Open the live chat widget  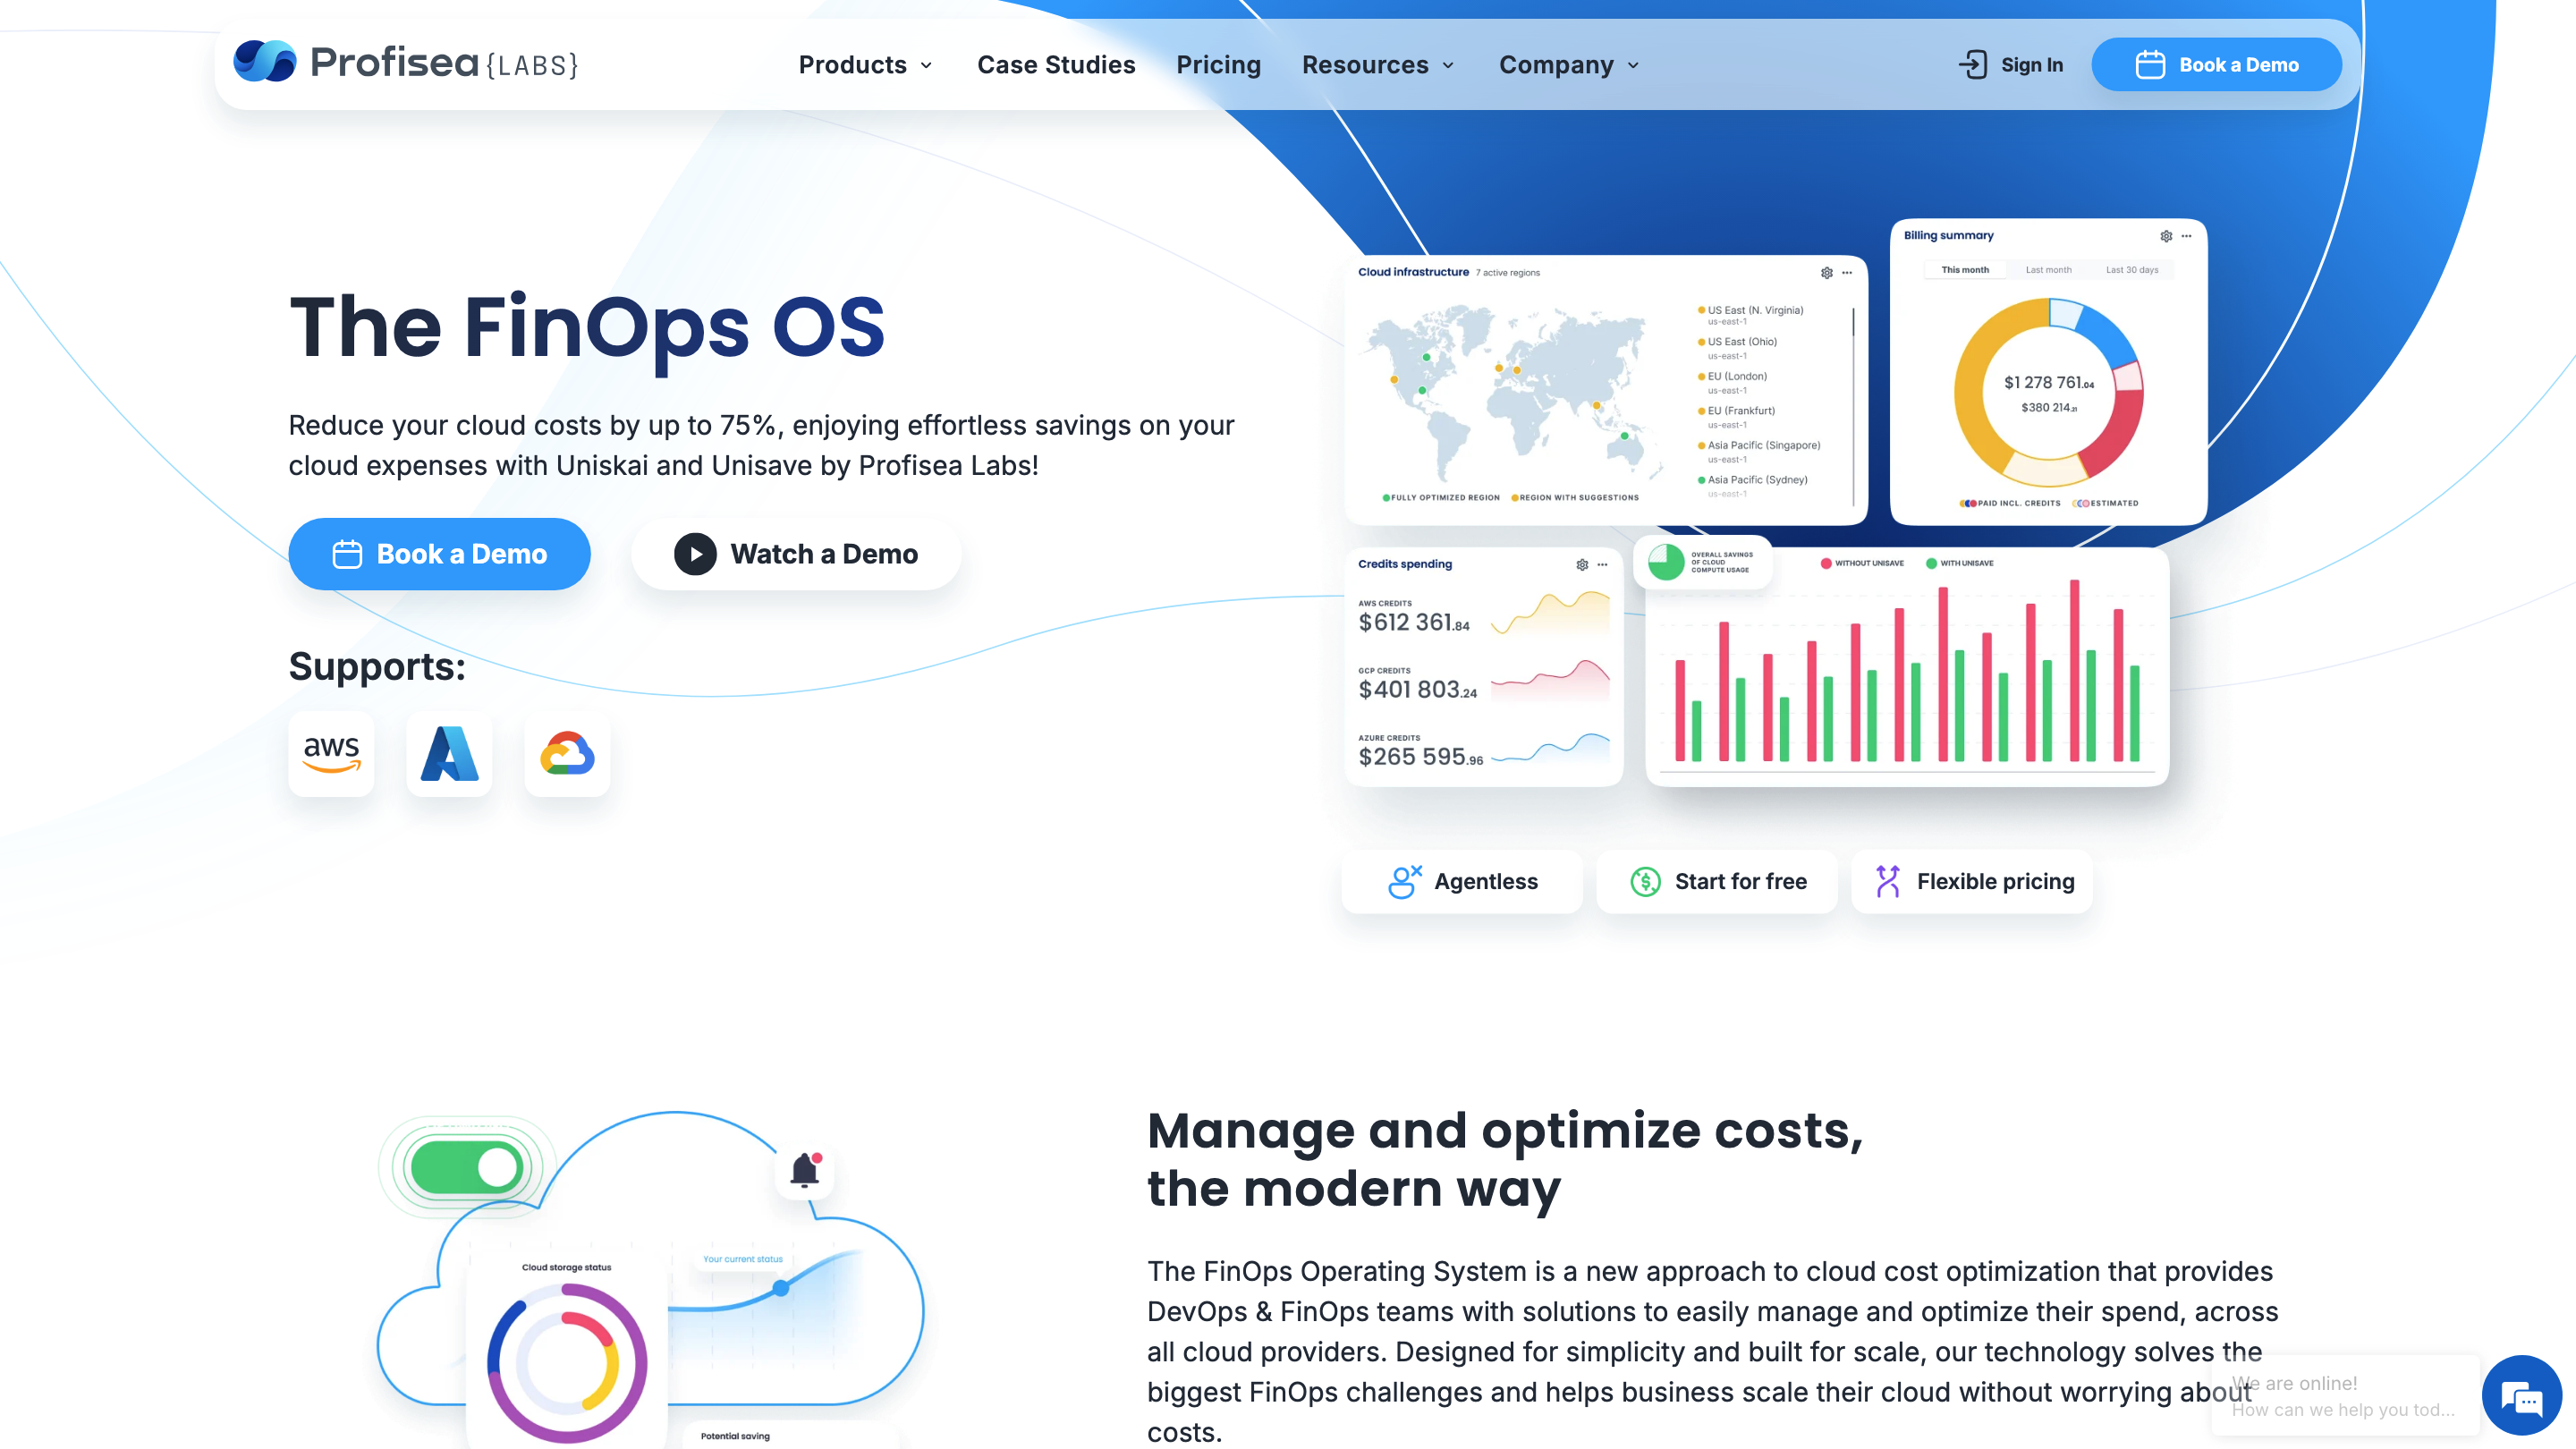(2521, 1396)
